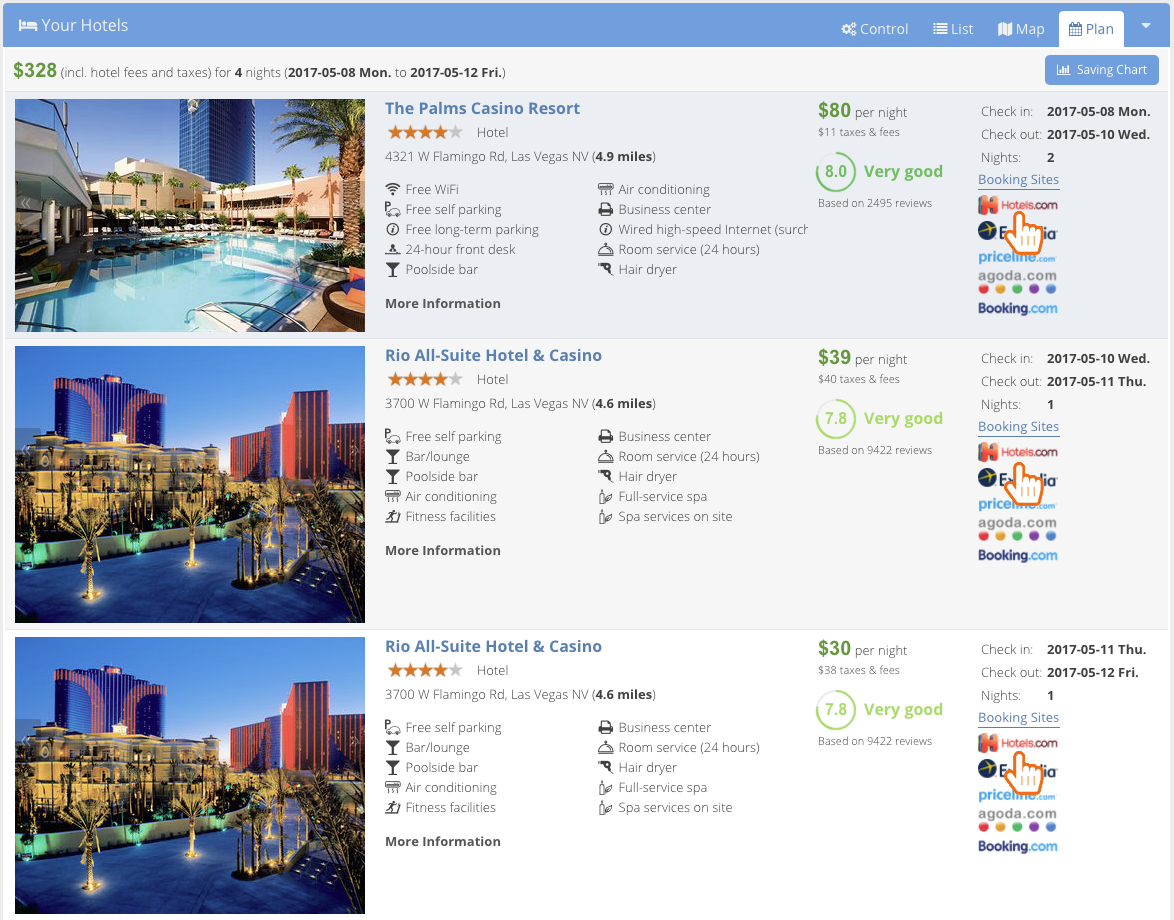This screenshot has height=920, width=1174.
Task: Select agoda.com for the $30 Rio night
Action: coord(1018,820)
